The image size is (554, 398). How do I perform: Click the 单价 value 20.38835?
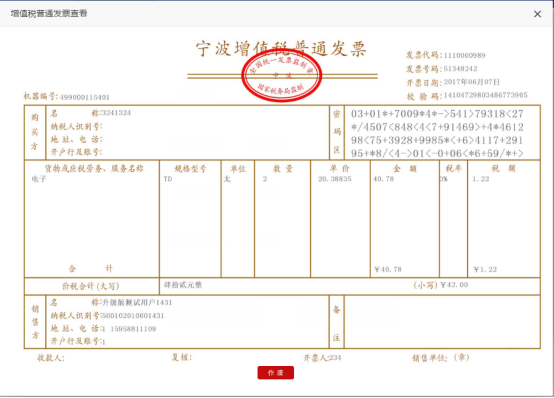click(x=335, y=179)
